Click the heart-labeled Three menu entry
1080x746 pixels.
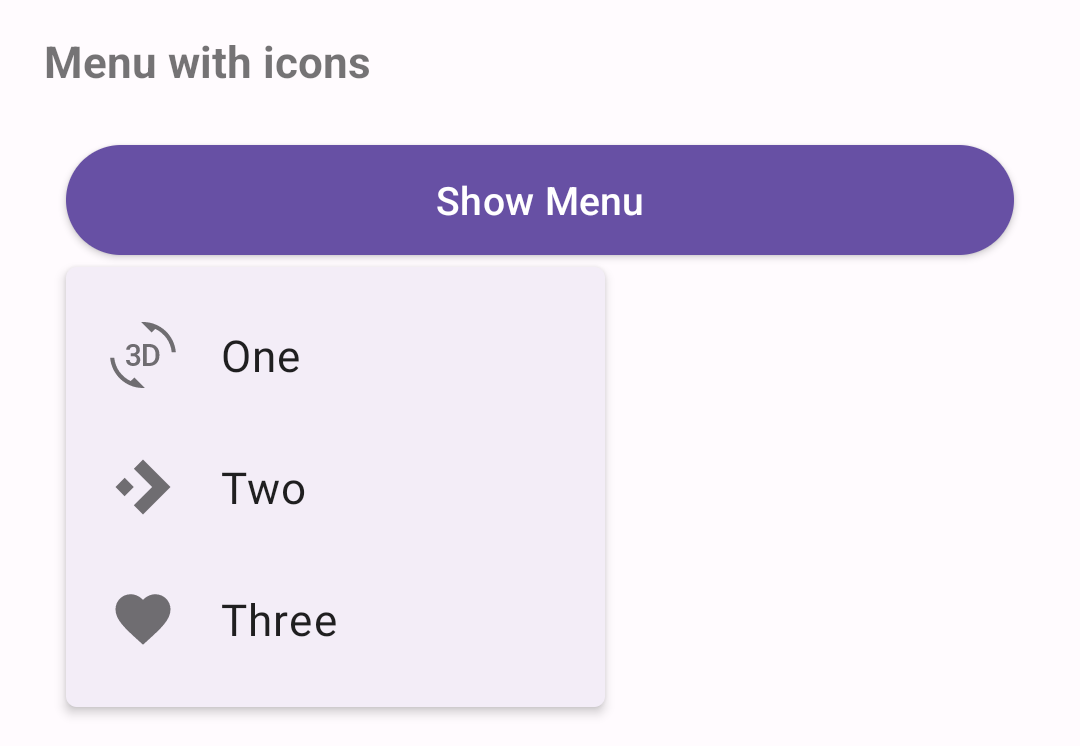click(x=279, y=618)
